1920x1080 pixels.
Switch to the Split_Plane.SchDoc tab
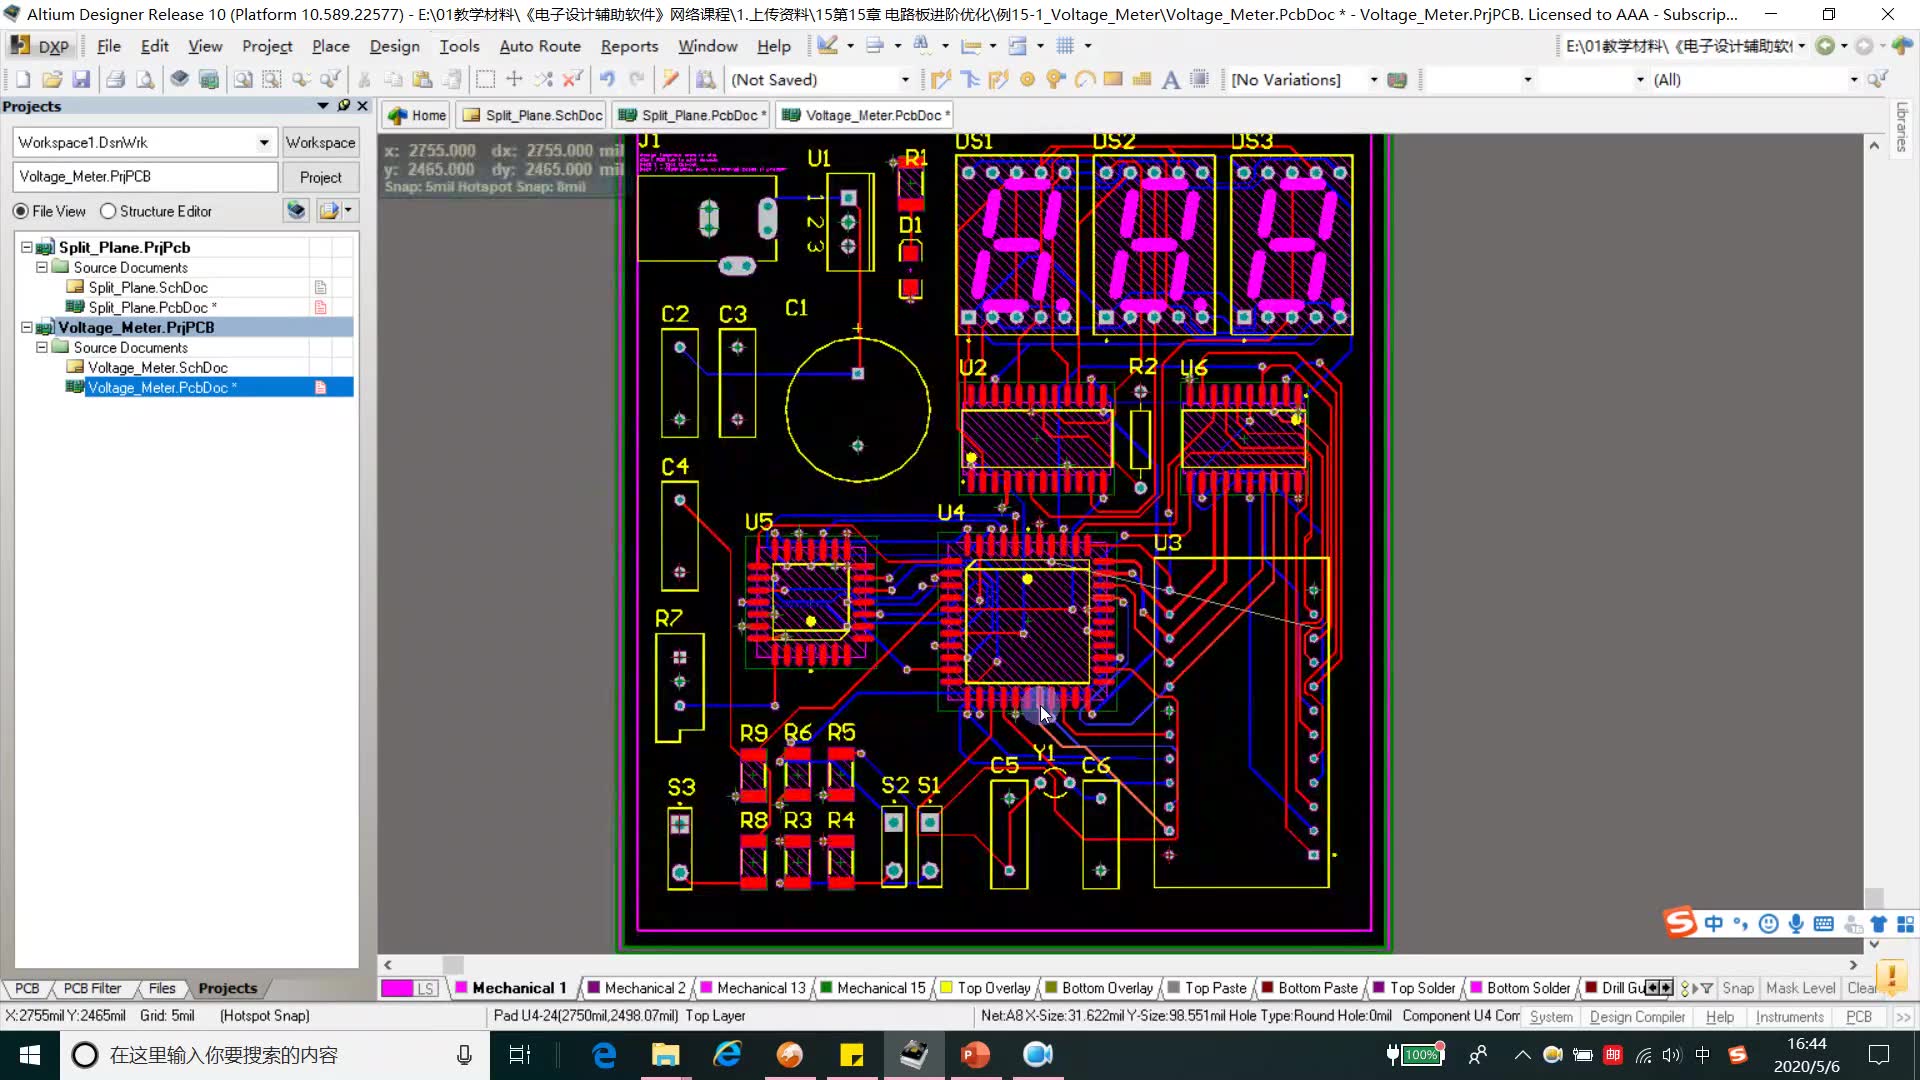[x=533, y=115]
